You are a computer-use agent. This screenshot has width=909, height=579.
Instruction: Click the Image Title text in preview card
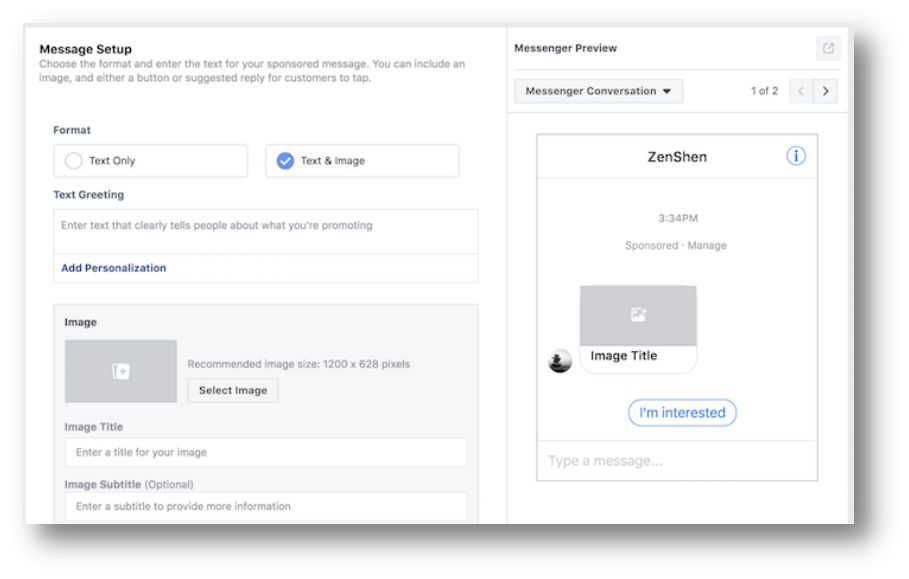(x=624, y=355)
